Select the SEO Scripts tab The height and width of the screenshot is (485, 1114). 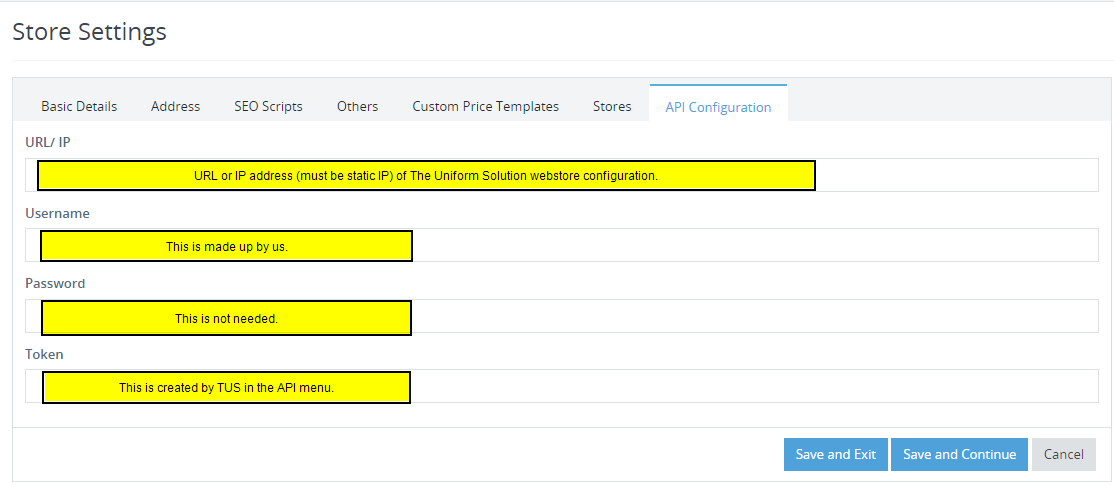268,106
